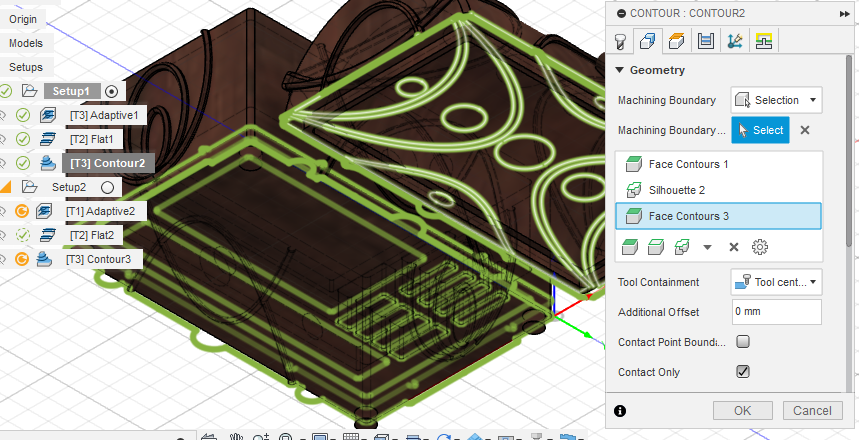This screenshot has width=859, height=440.
Task: Select the Models browser item
Action: (x=26, y=43)
